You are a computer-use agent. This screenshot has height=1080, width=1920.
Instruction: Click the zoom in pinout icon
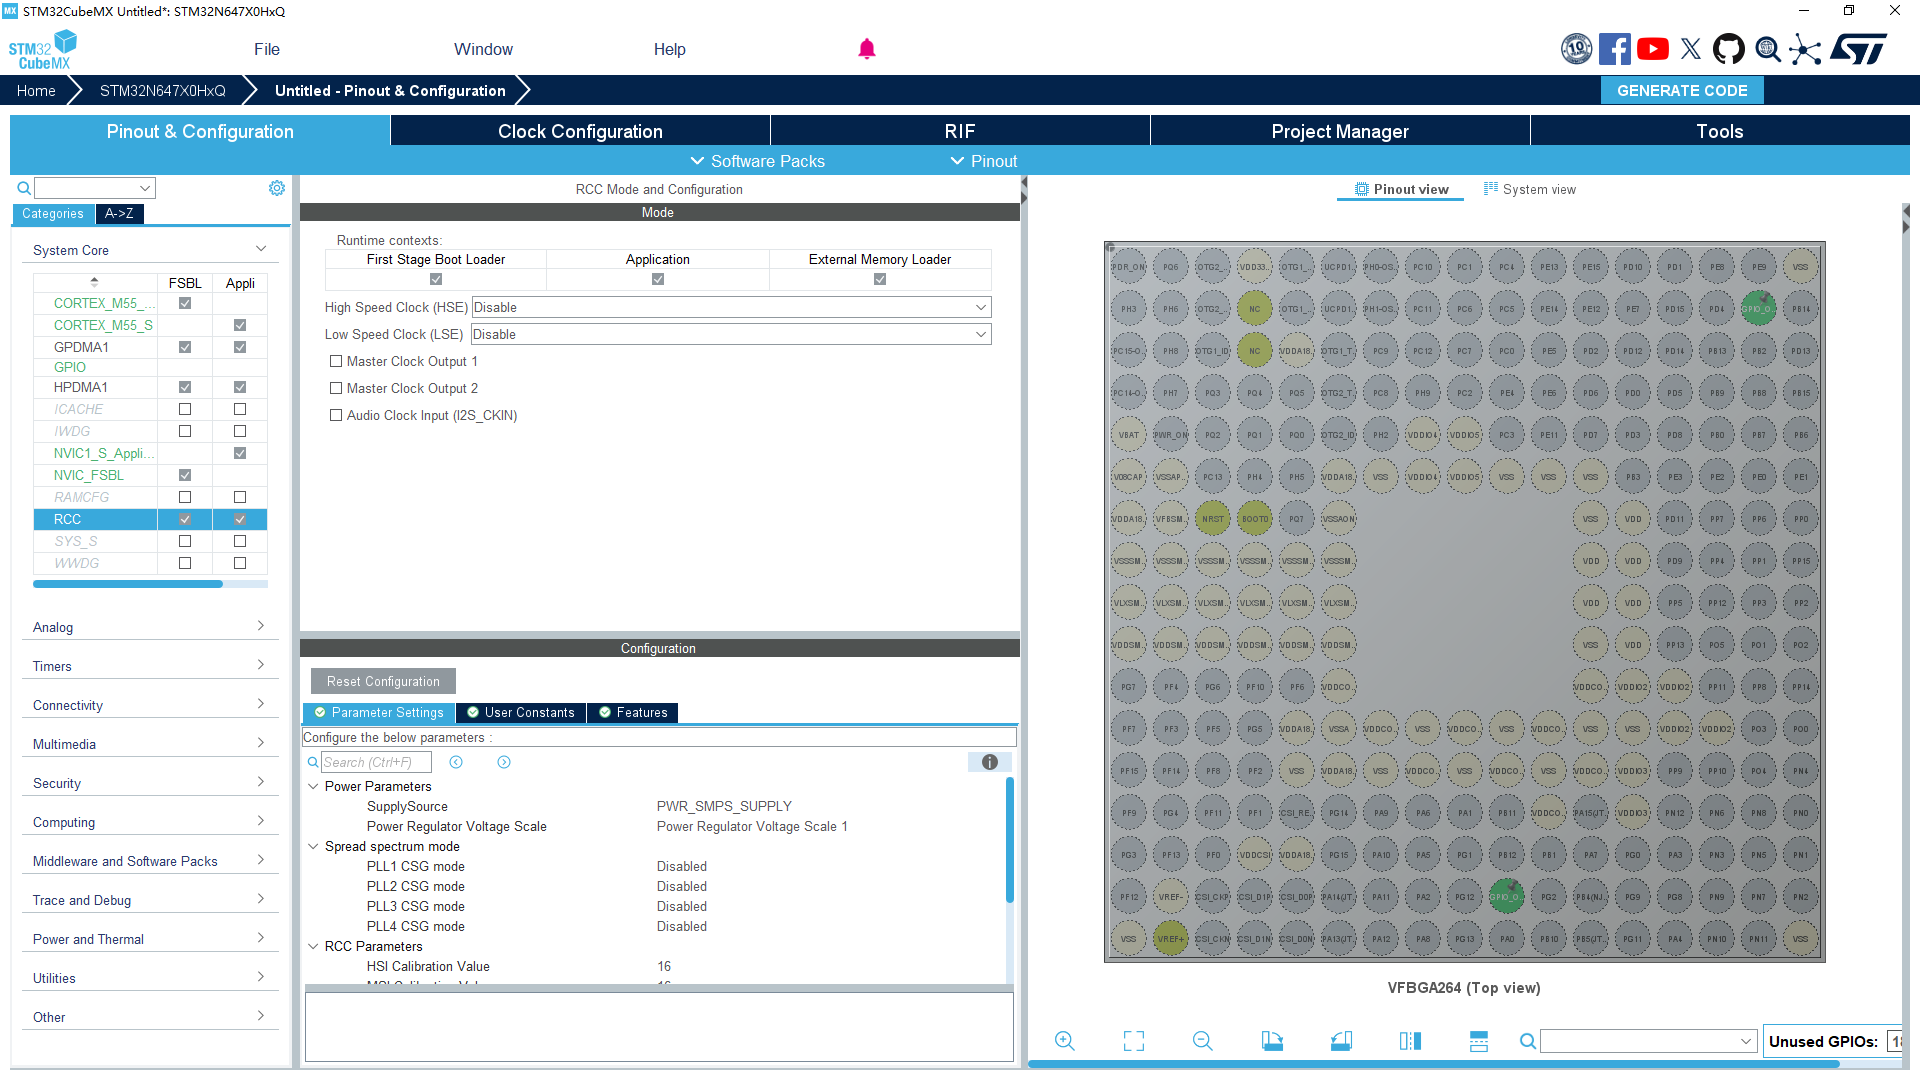click(x=1065, y=1041)
